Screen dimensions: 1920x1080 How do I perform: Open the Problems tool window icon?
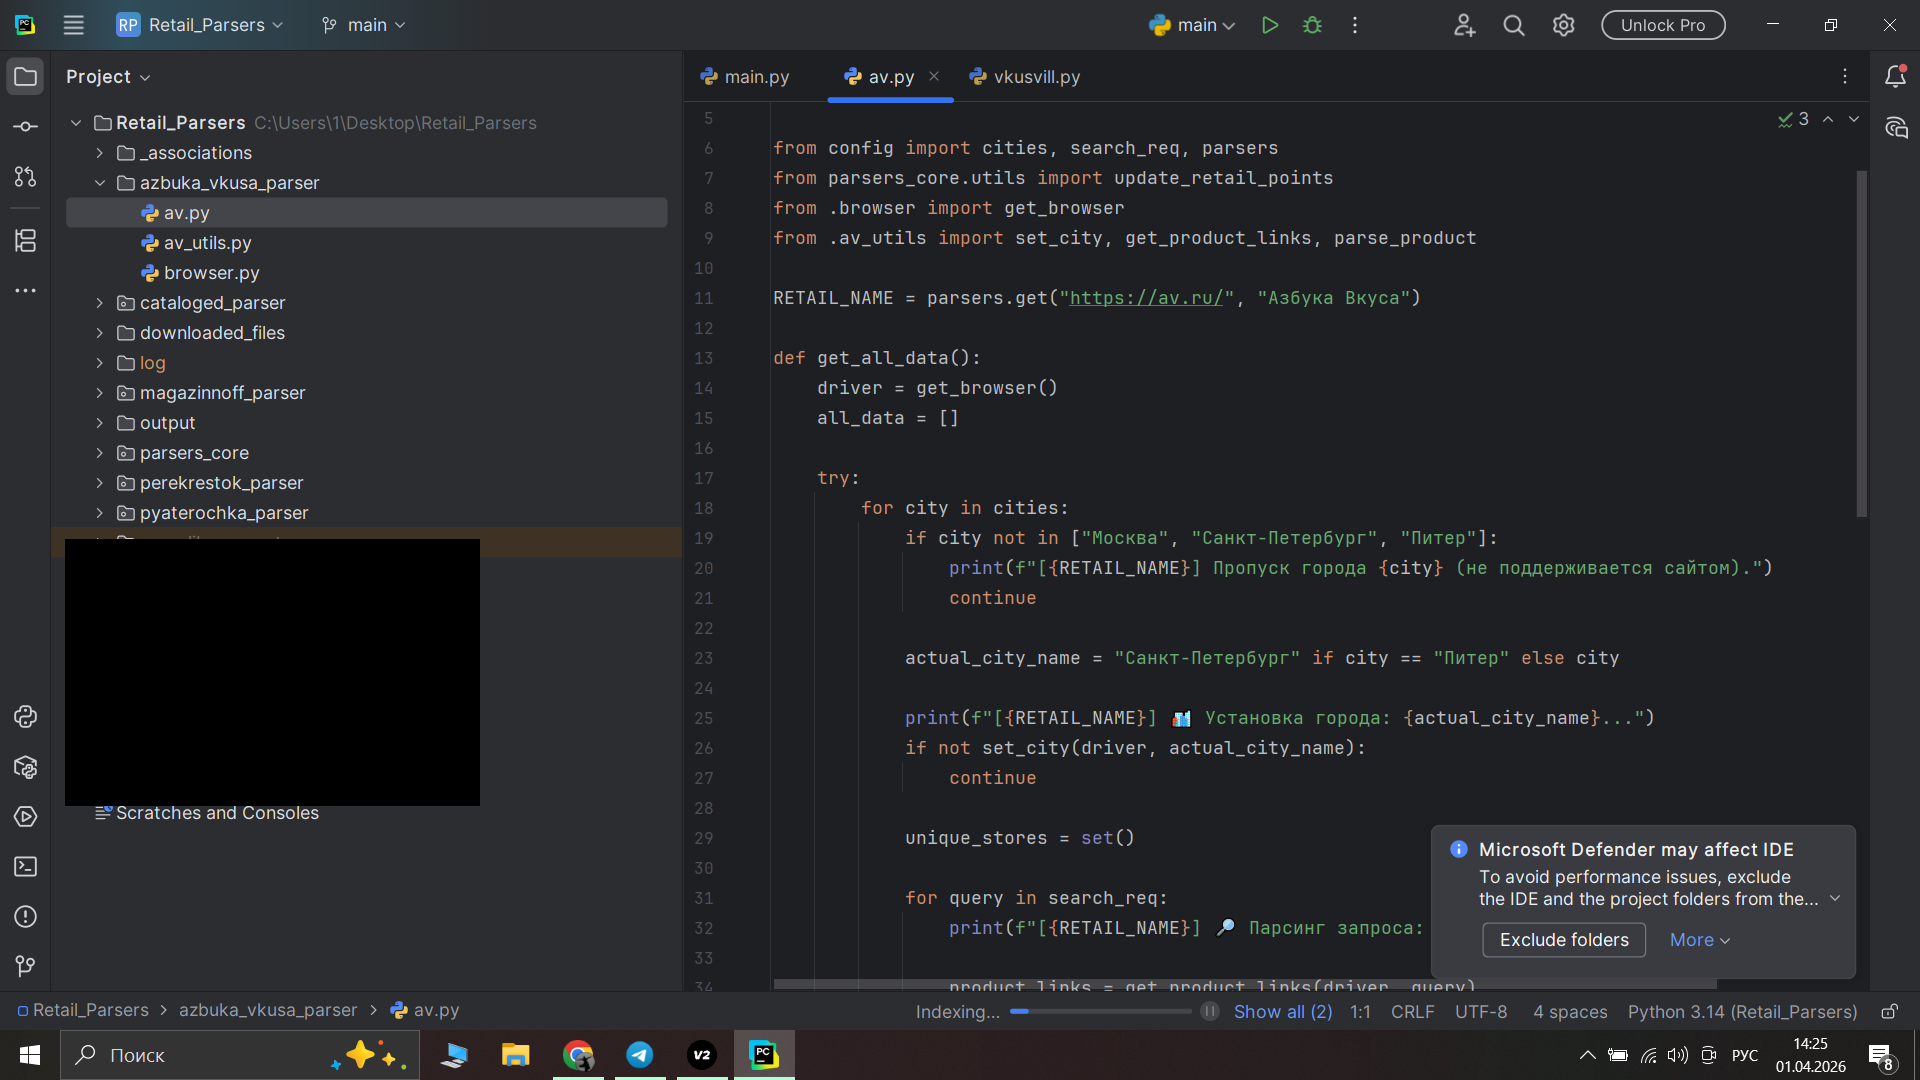coord(26,917)
